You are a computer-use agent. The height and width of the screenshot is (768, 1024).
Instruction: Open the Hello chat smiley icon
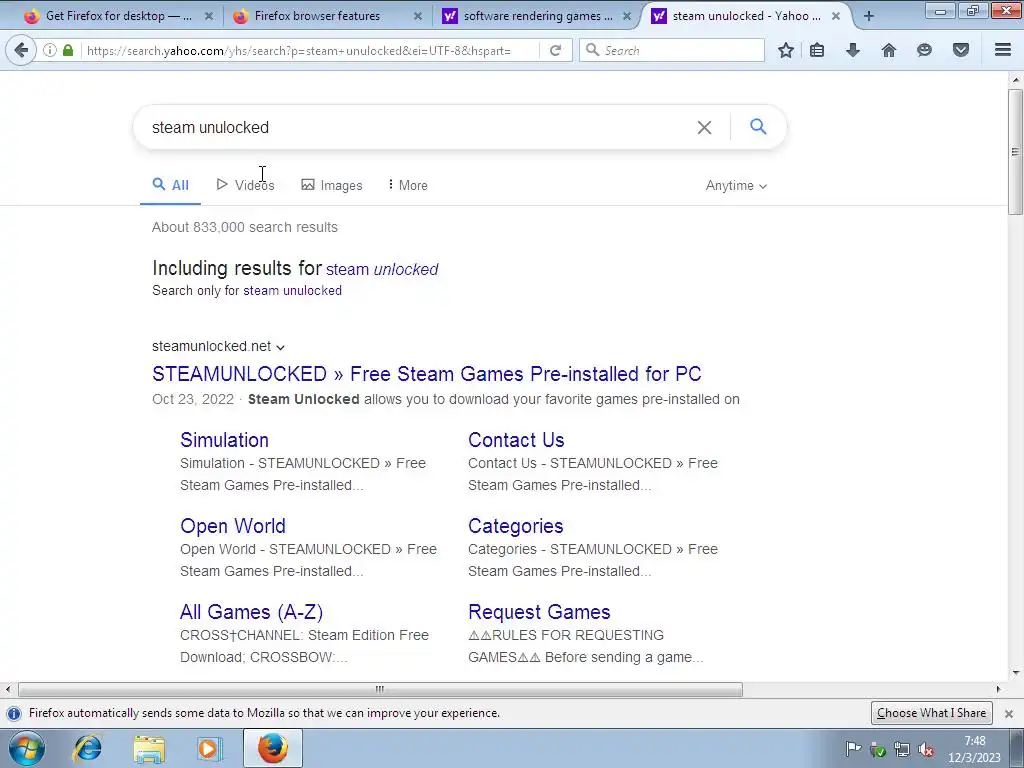924,50
